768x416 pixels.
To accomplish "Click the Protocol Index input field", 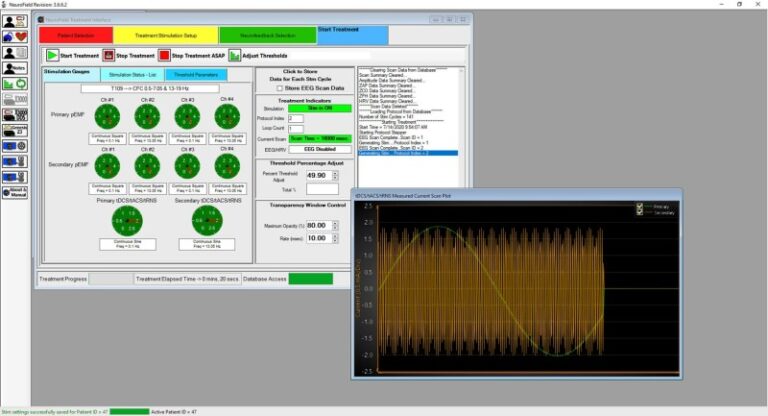I will (x=296, y=118).
